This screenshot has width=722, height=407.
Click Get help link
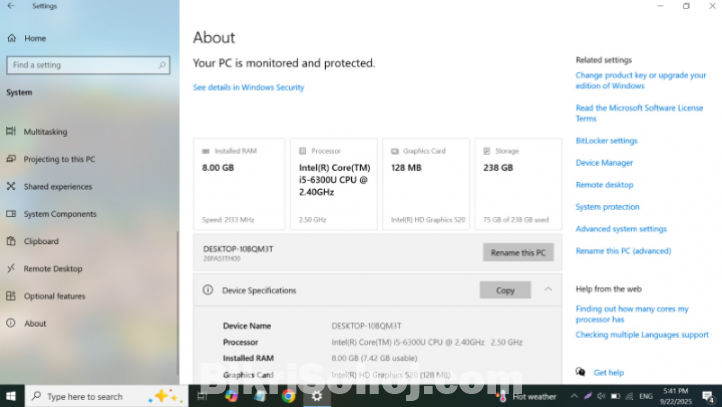tap(608, 373)
